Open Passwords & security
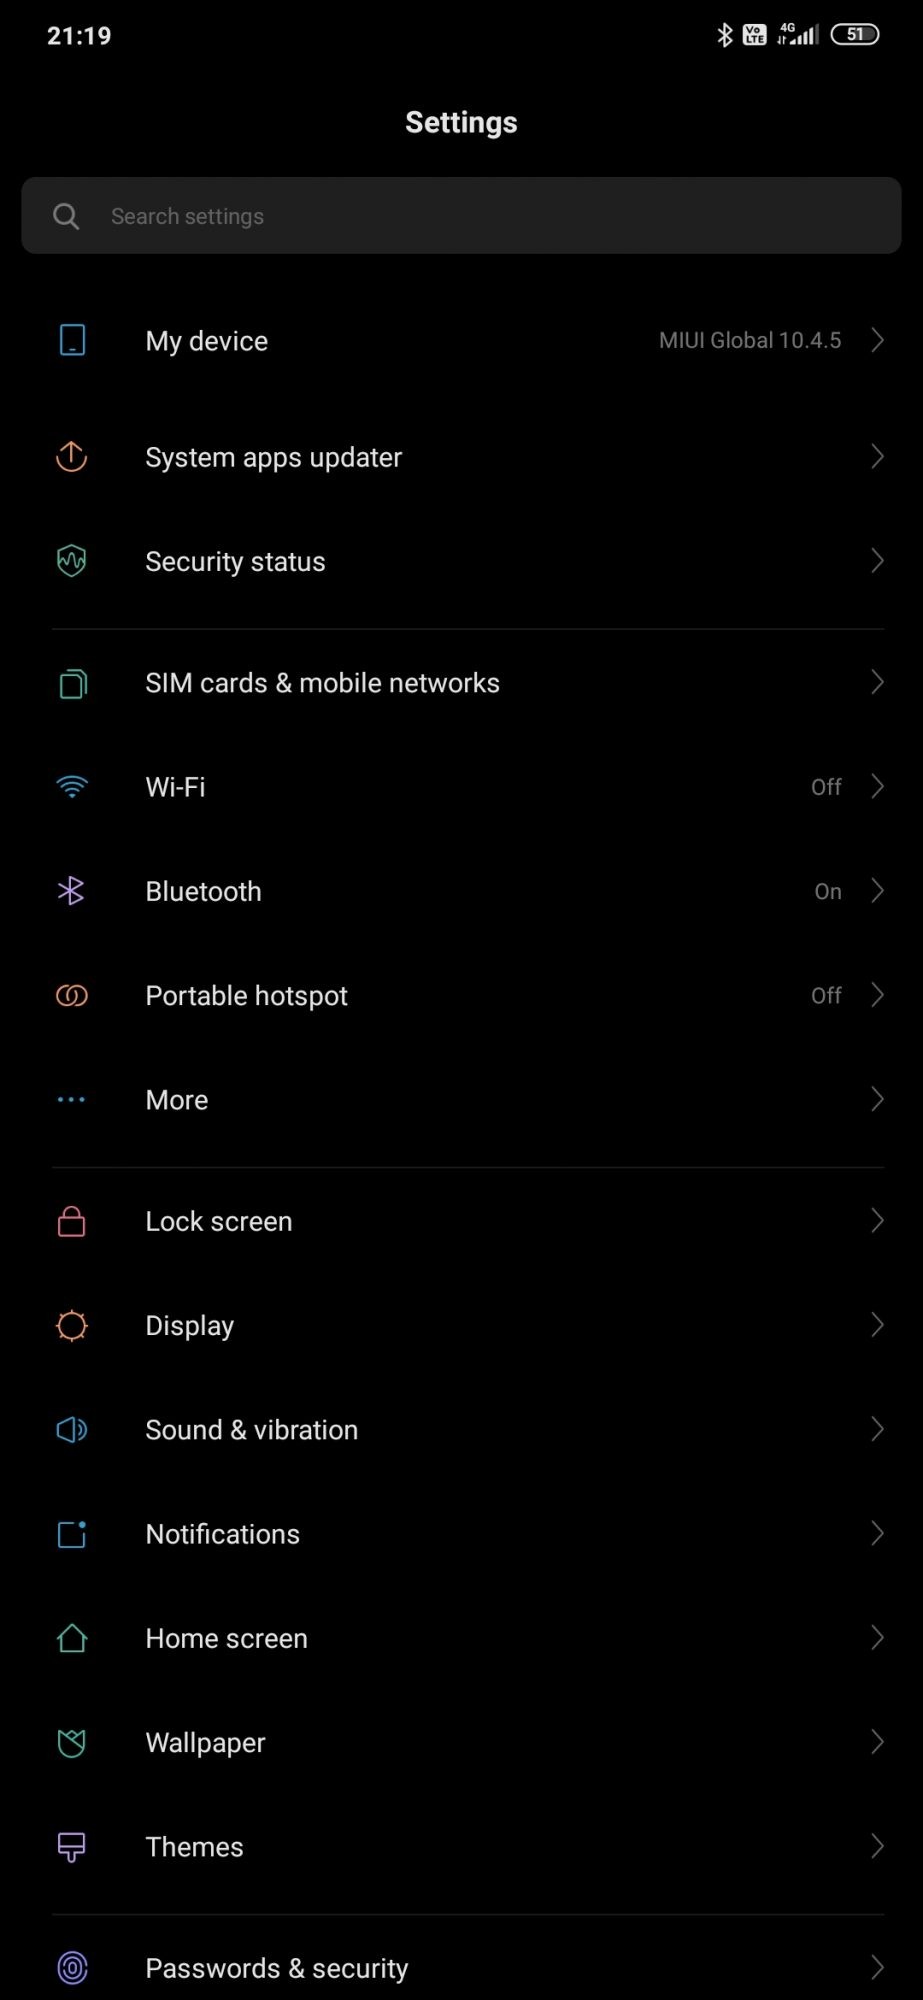This screenshot has height=2000, width=923. [x=277, y=1968]
